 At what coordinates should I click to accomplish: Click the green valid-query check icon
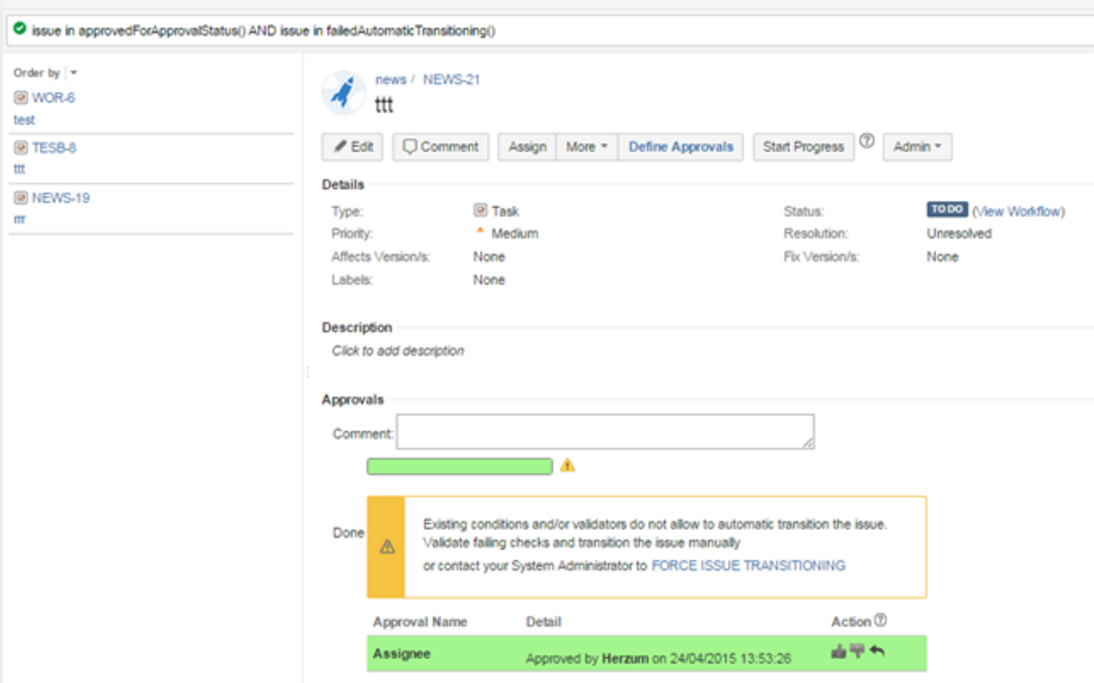click(19, 30)
